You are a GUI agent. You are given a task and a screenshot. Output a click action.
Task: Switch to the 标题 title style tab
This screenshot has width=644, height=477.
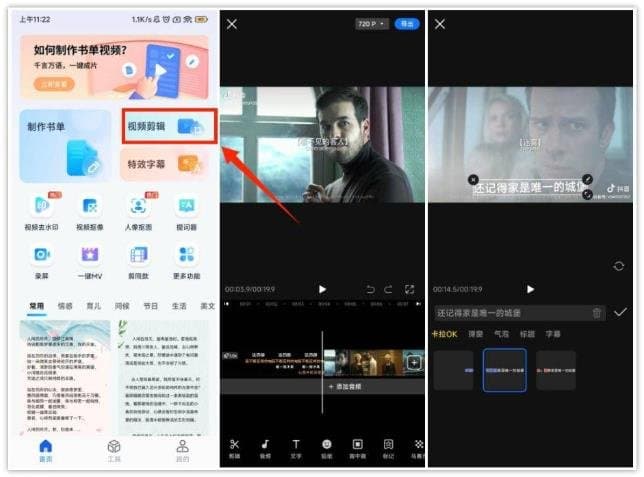point(527,334)
